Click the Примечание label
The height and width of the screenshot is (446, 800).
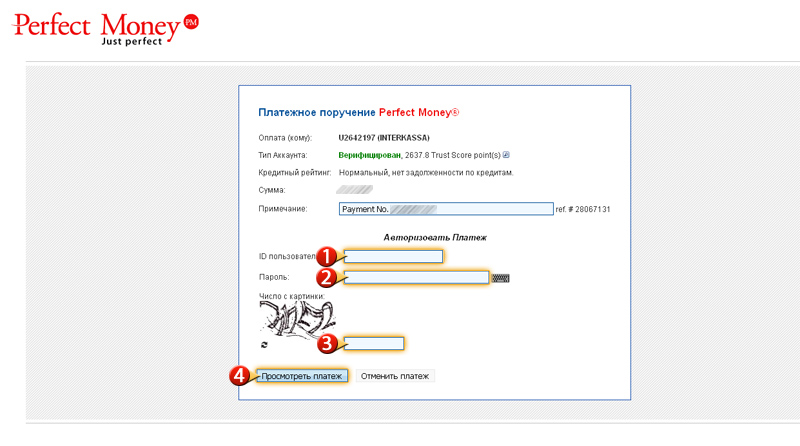point(283,209)
